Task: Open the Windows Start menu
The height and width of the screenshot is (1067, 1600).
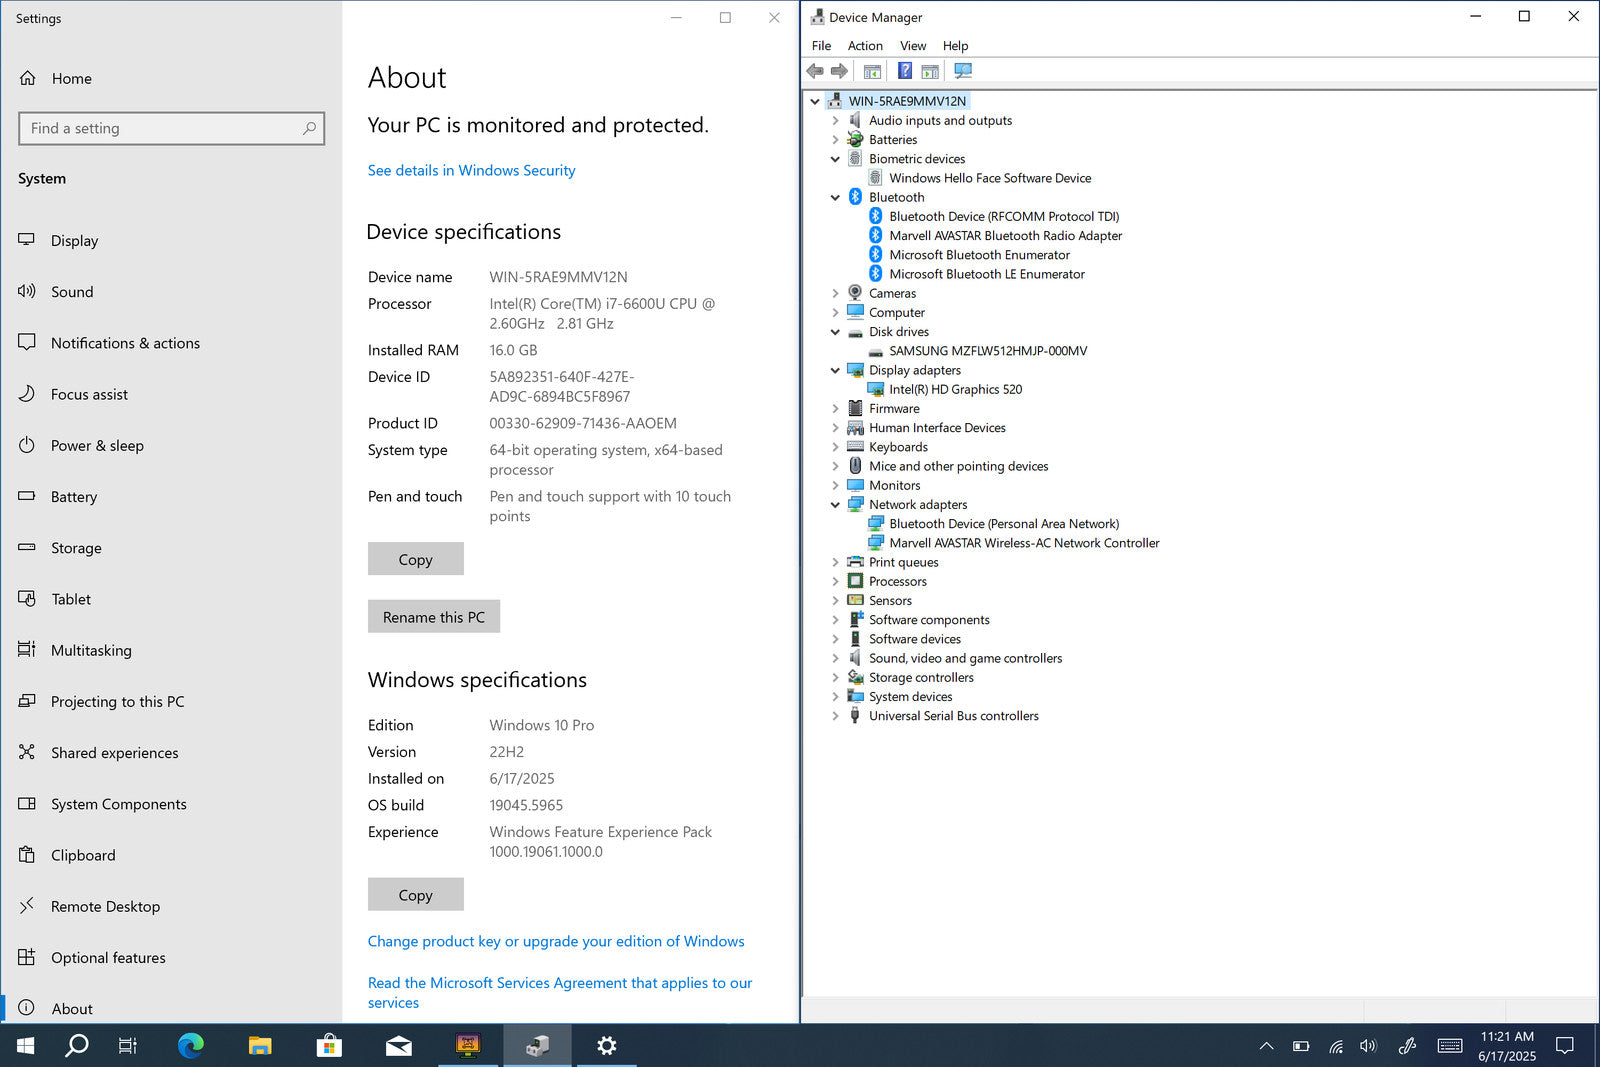Action: pos(26,1046)
